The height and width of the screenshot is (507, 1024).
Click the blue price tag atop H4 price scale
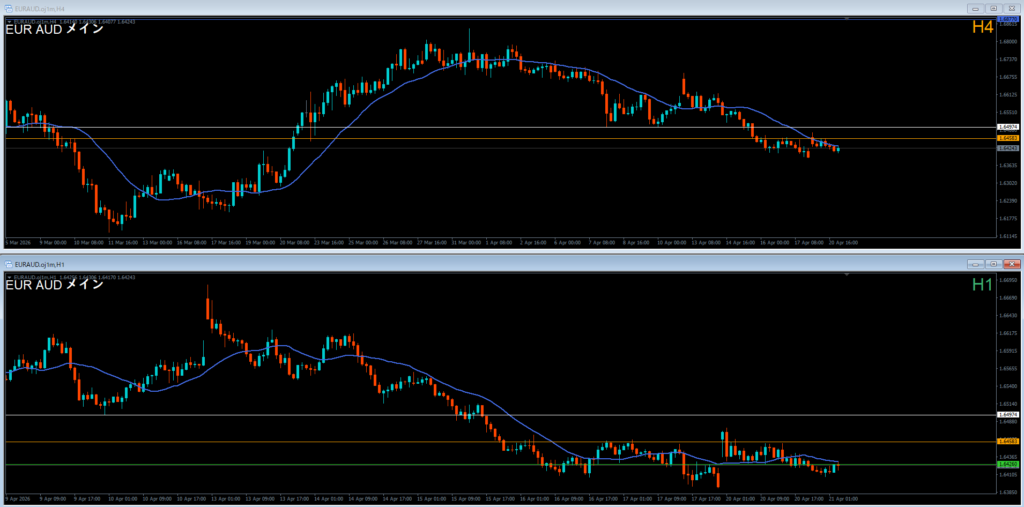(1009, 20)
